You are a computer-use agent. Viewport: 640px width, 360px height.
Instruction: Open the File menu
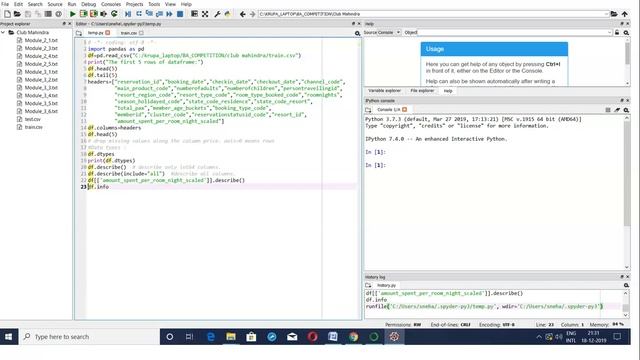5,4
